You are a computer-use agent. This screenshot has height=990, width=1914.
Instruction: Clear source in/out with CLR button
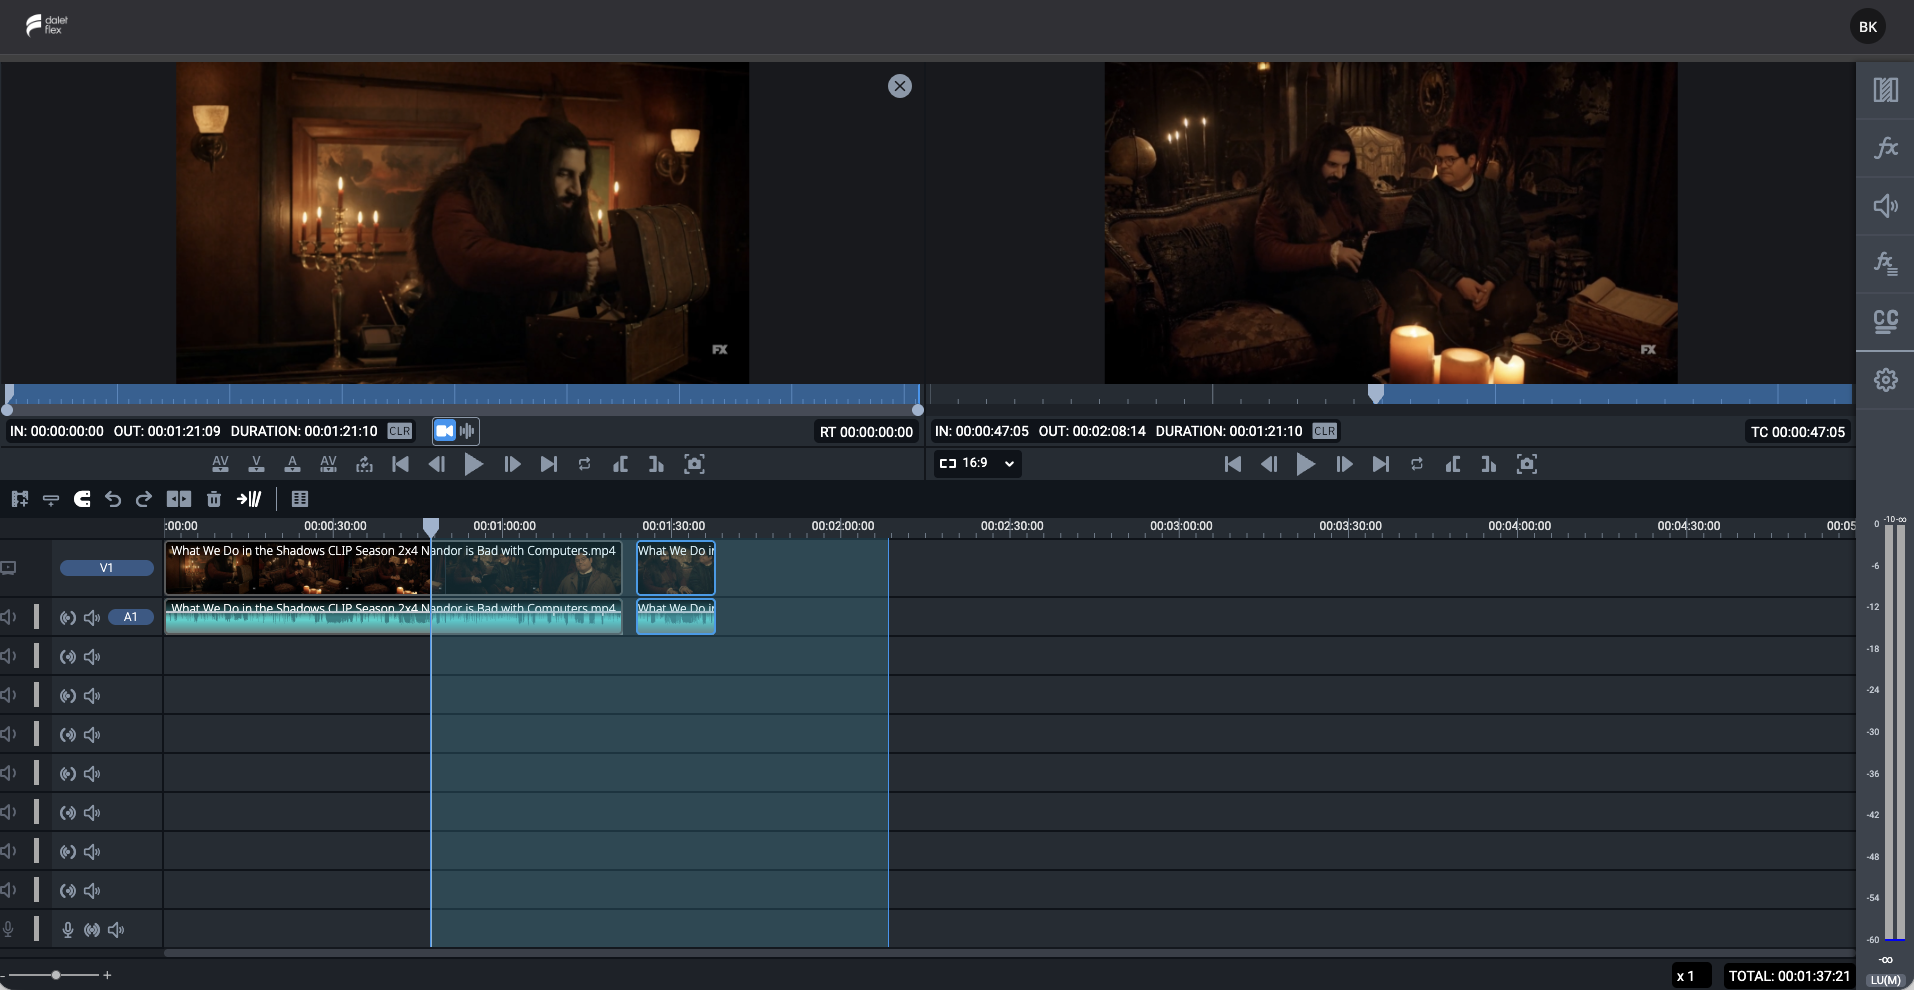(400, 431)
